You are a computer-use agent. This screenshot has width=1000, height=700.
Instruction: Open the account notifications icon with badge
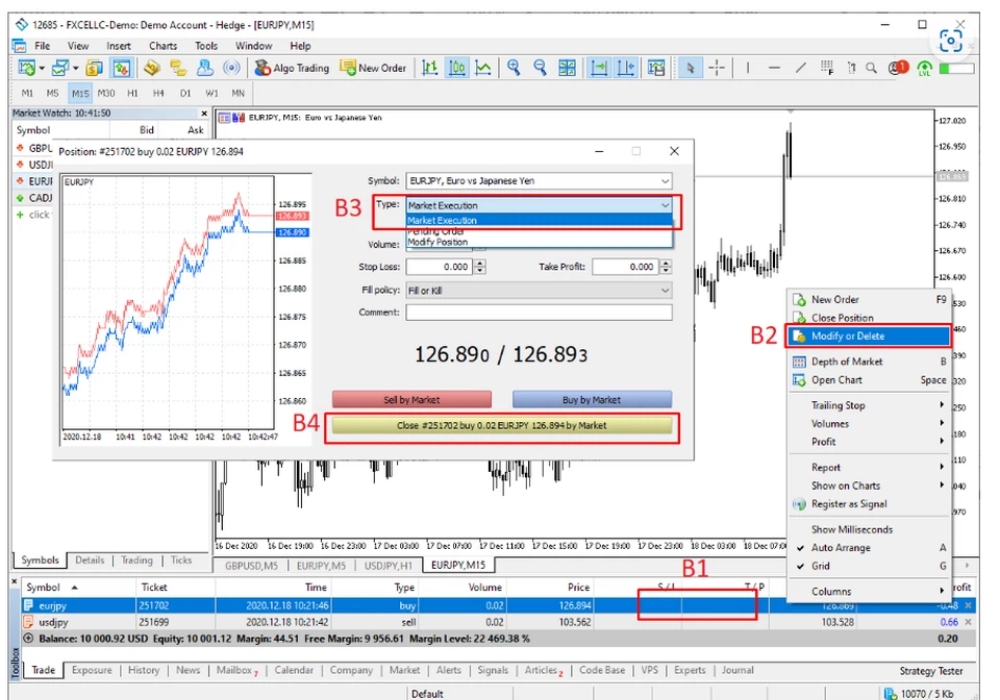[897, 68]
